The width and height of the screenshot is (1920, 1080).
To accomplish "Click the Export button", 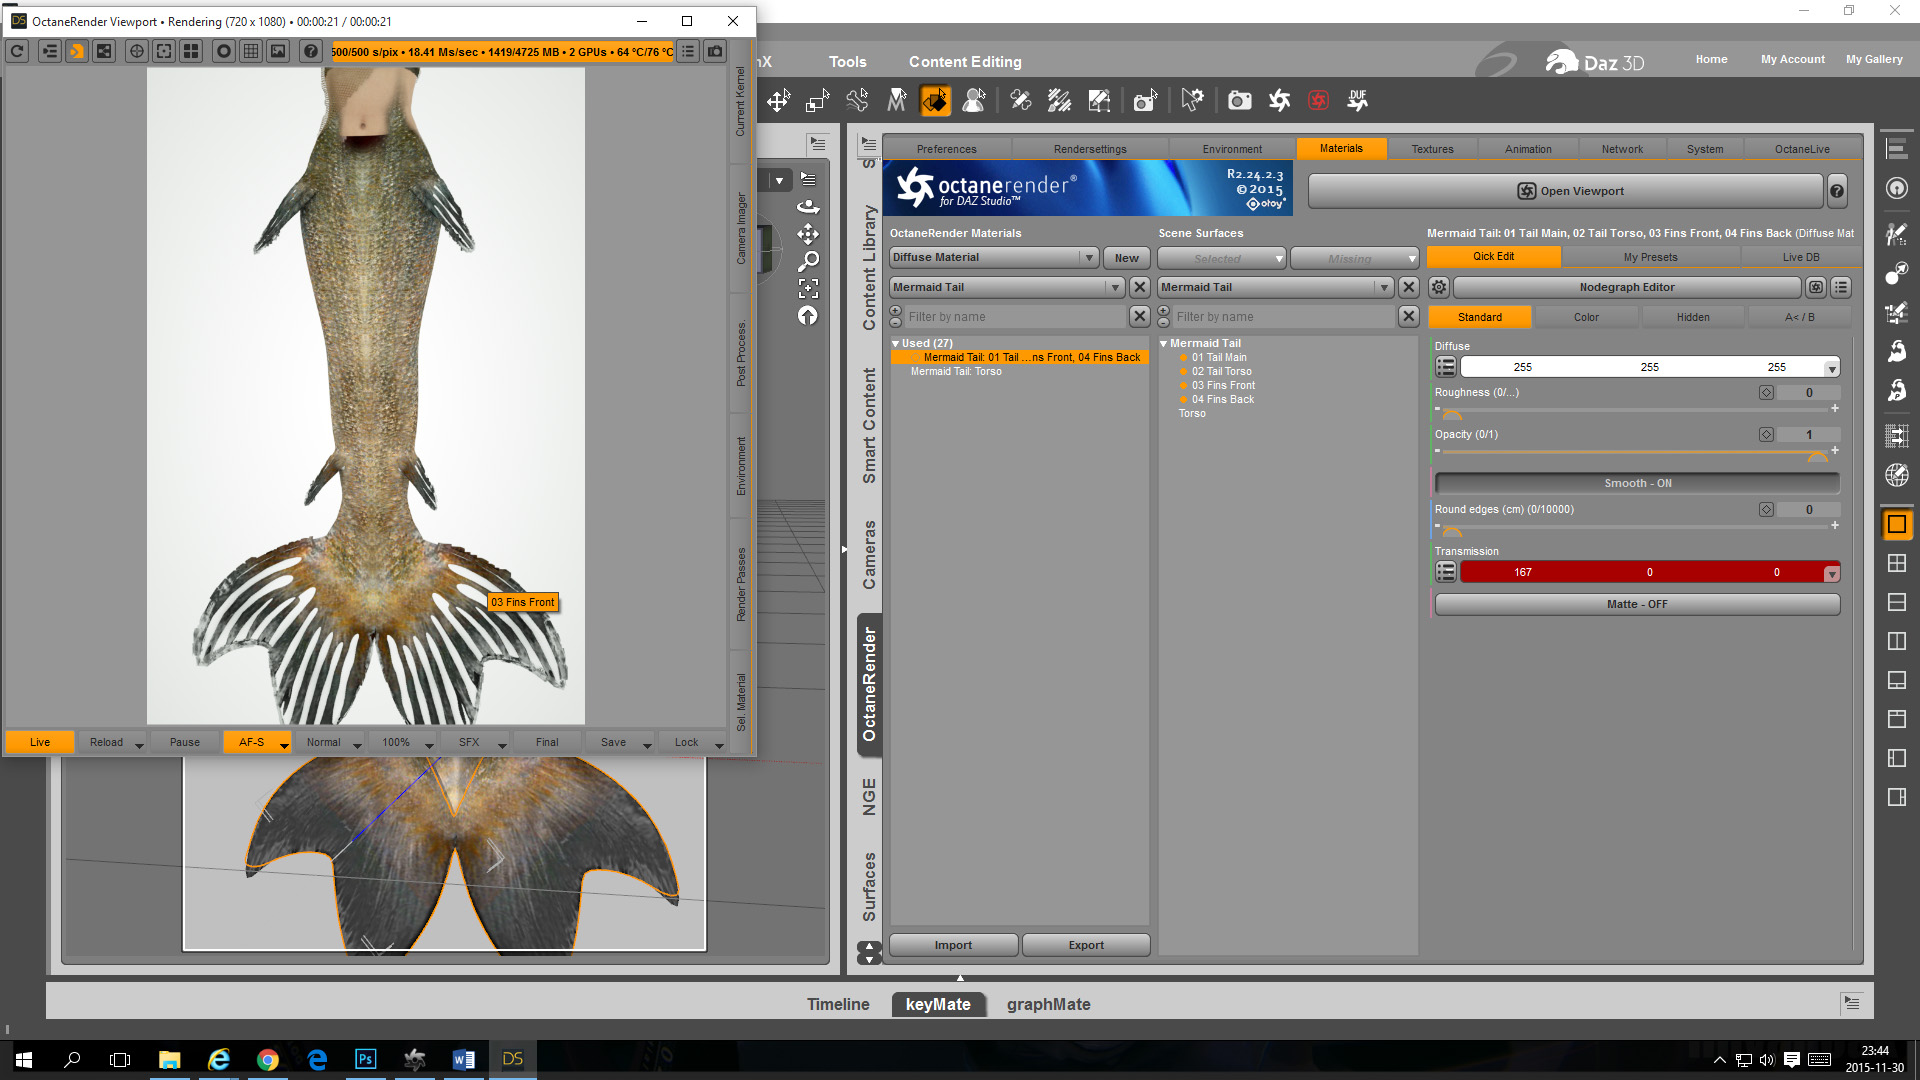I will pos(1085,945).
